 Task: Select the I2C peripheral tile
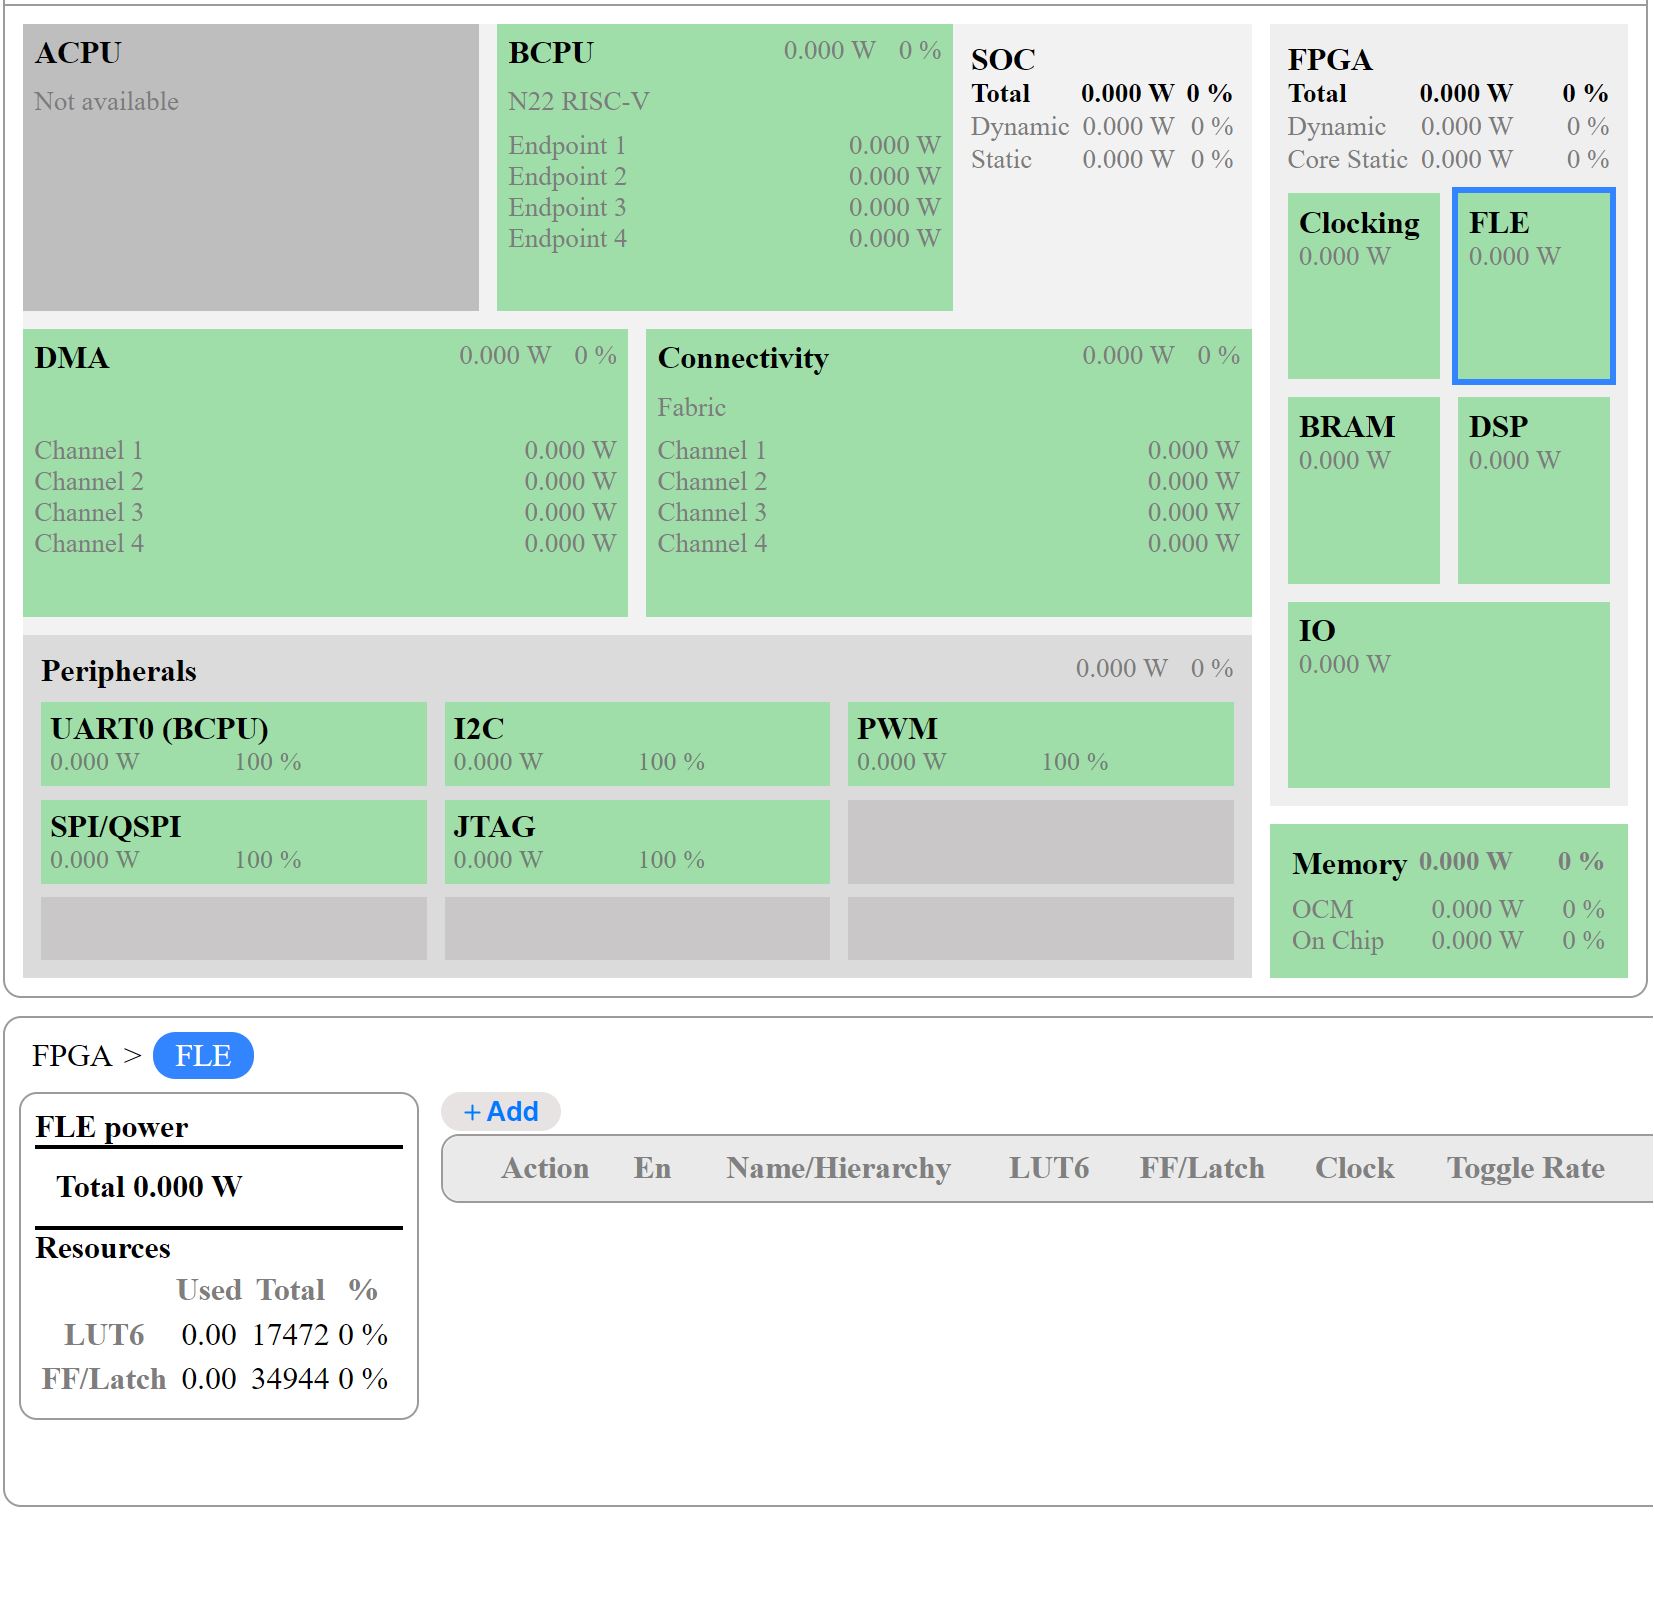(637, 744)
